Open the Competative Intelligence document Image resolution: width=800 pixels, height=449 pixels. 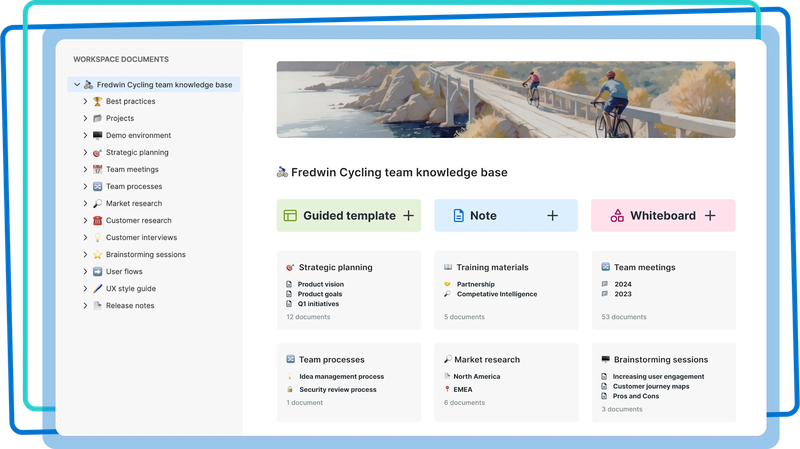click(x=496, y=294)
